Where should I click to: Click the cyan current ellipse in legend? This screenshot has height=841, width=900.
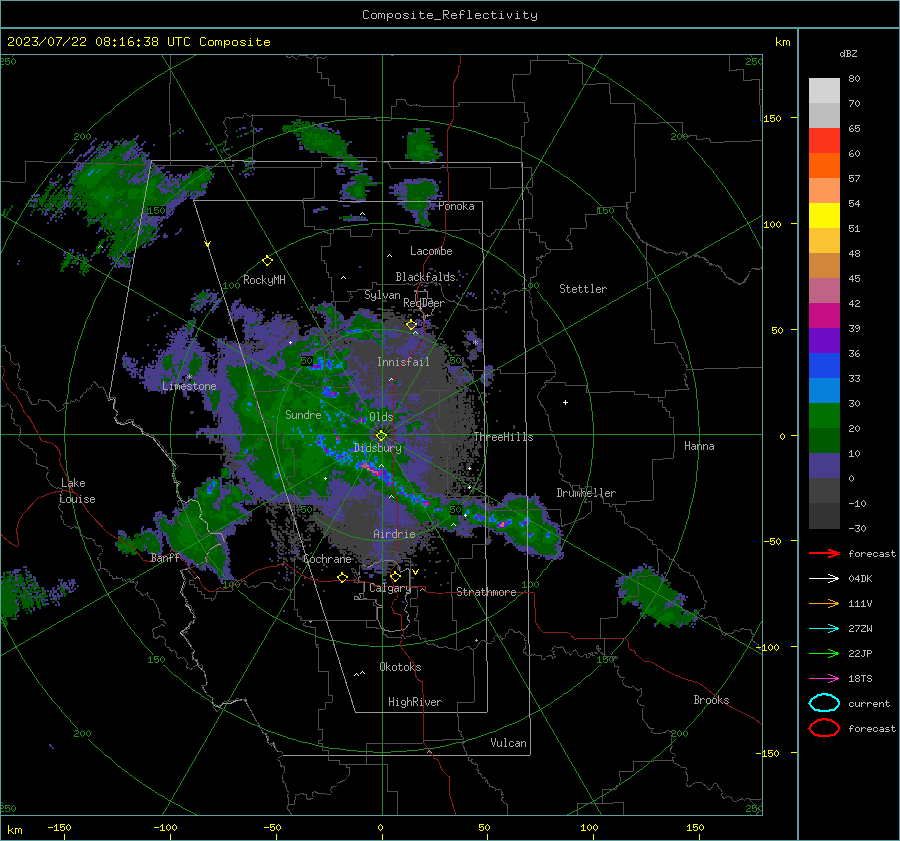(824, 703)
